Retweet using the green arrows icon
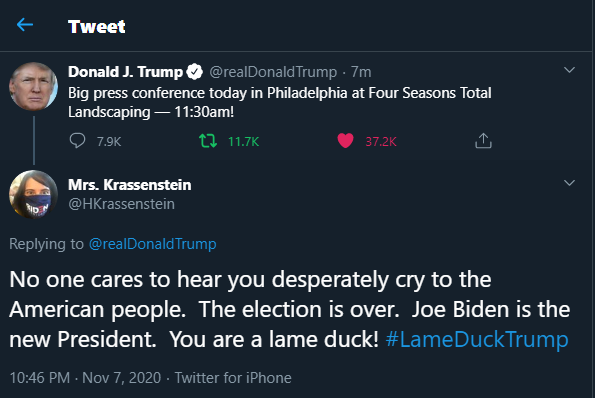 pos(208,141)
